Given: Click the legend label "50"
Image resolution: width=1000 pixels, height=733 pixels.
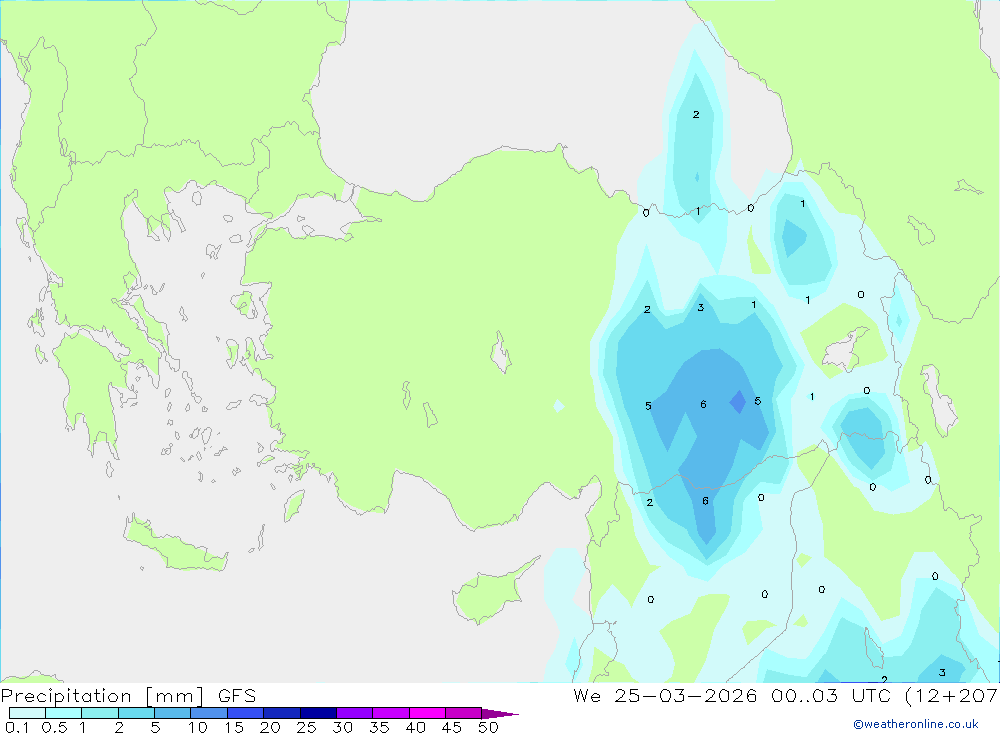Looking at the screenshot, I should pos(488,727).
